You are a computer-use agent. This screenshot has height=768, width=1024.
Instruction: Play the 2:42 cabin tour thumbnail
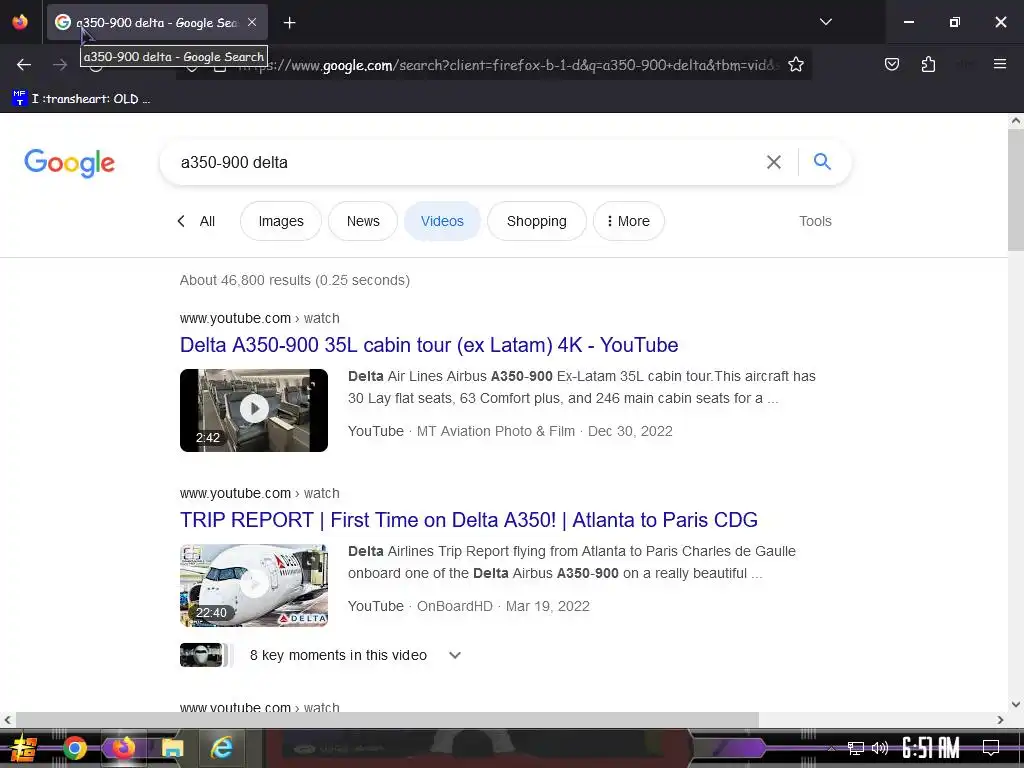[x=254, y=410]
